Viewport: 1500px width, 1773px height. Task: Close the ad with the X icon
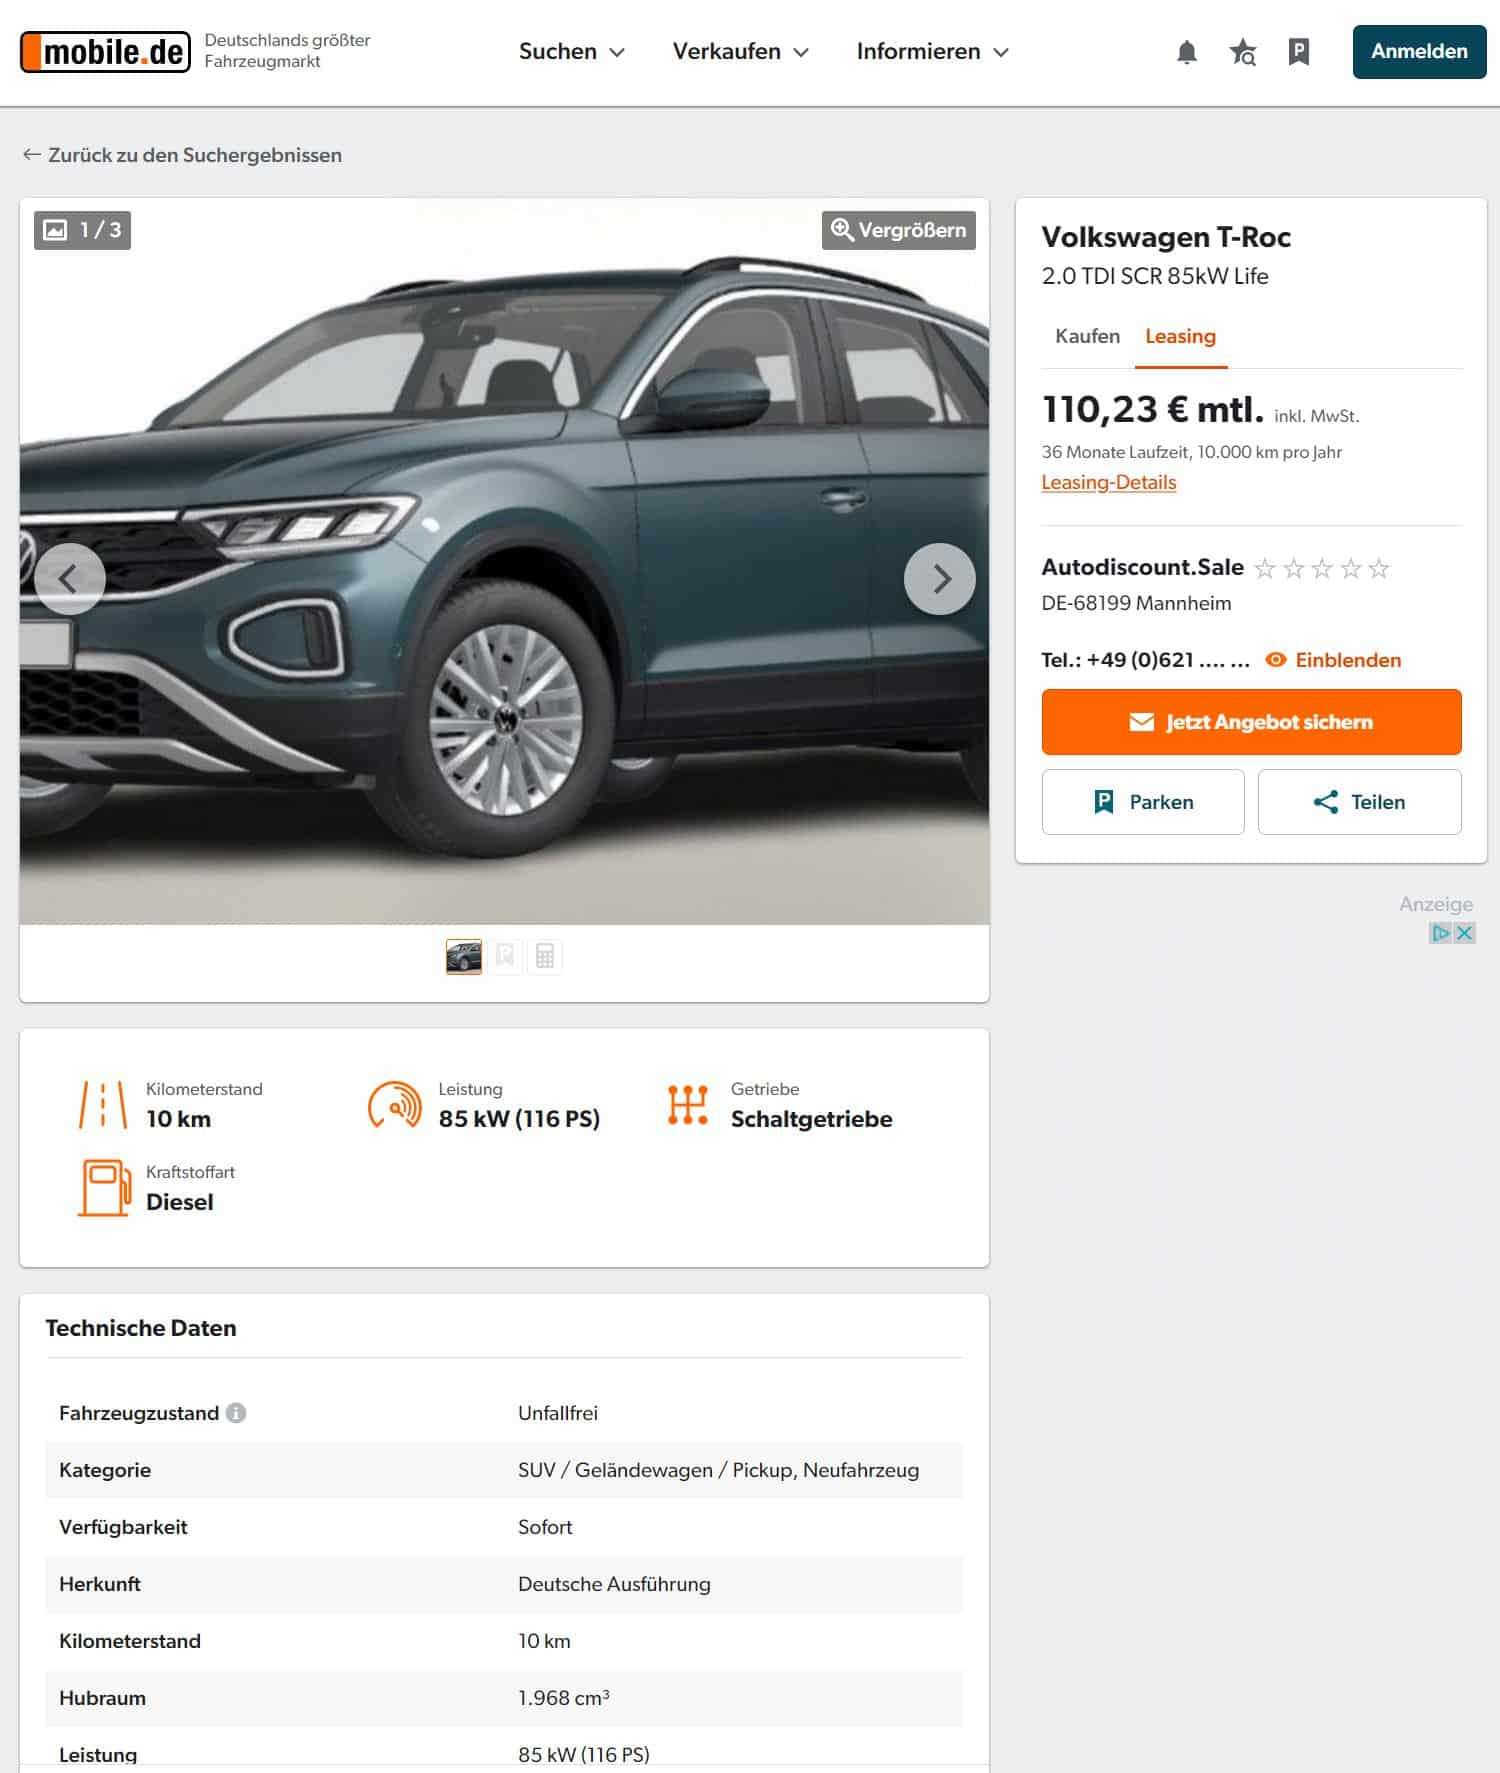point(1464,933)
